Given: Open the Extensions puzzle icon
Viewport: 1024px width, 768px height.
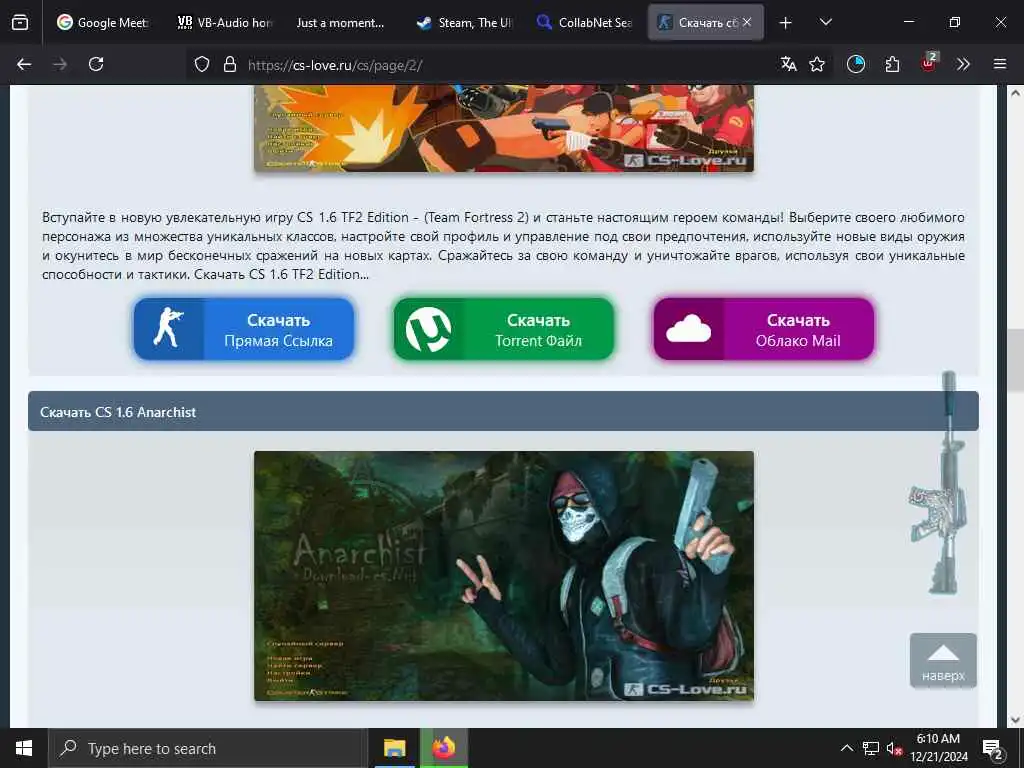Looking at the screenshot, I should tap(892, 64).
